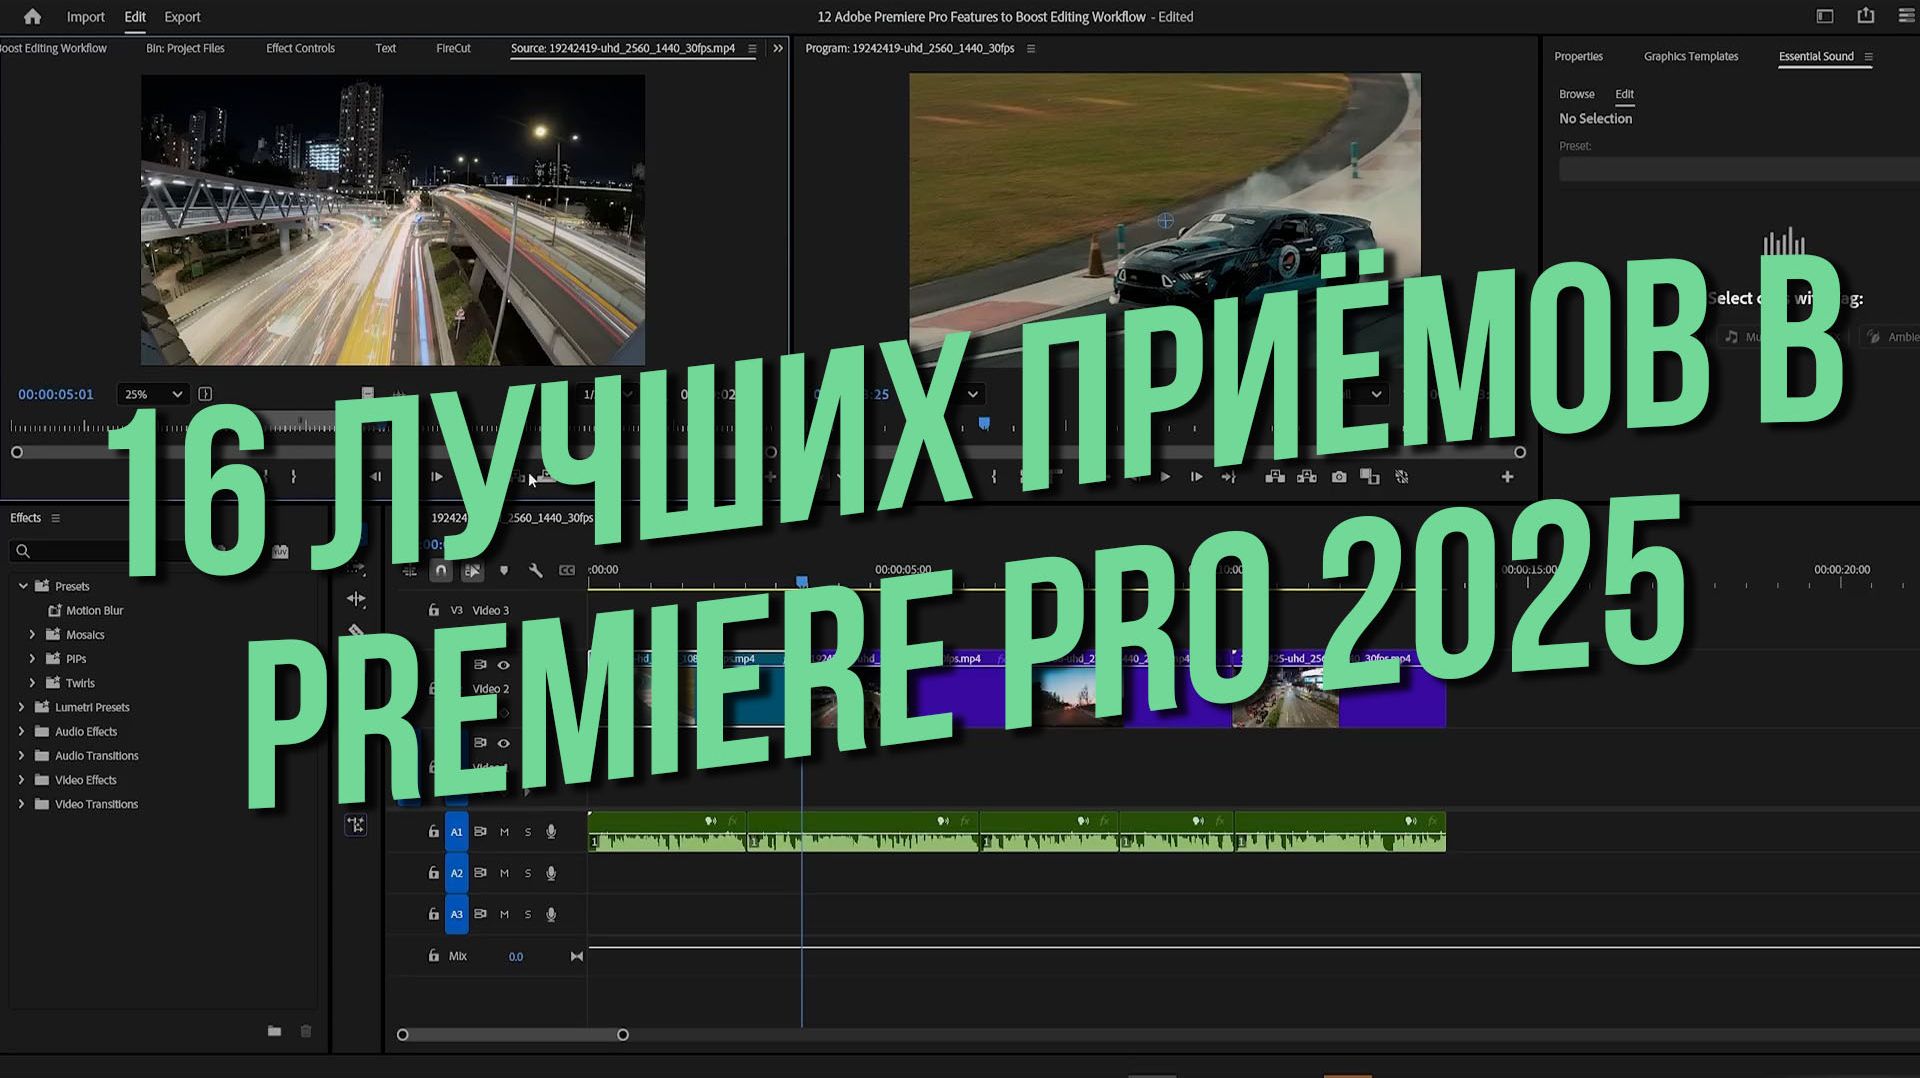Toggle Linked Selection in timeline
This screenshot has width=1920, height=1078.
pos(472,570)
